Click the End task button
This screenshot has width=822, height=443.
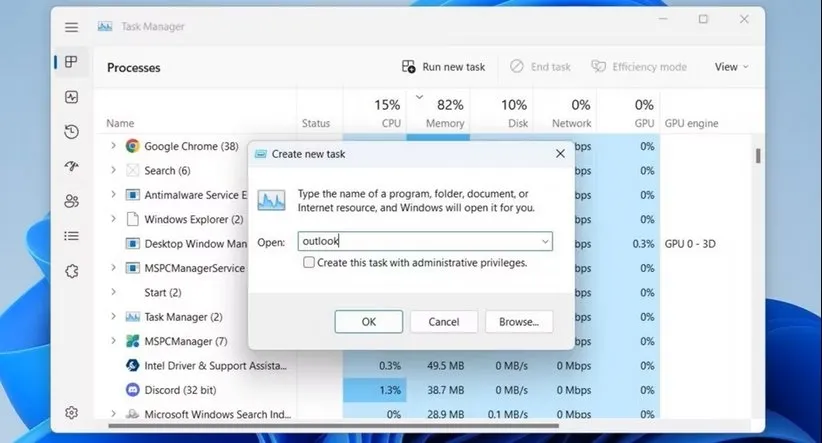point(540,67)
